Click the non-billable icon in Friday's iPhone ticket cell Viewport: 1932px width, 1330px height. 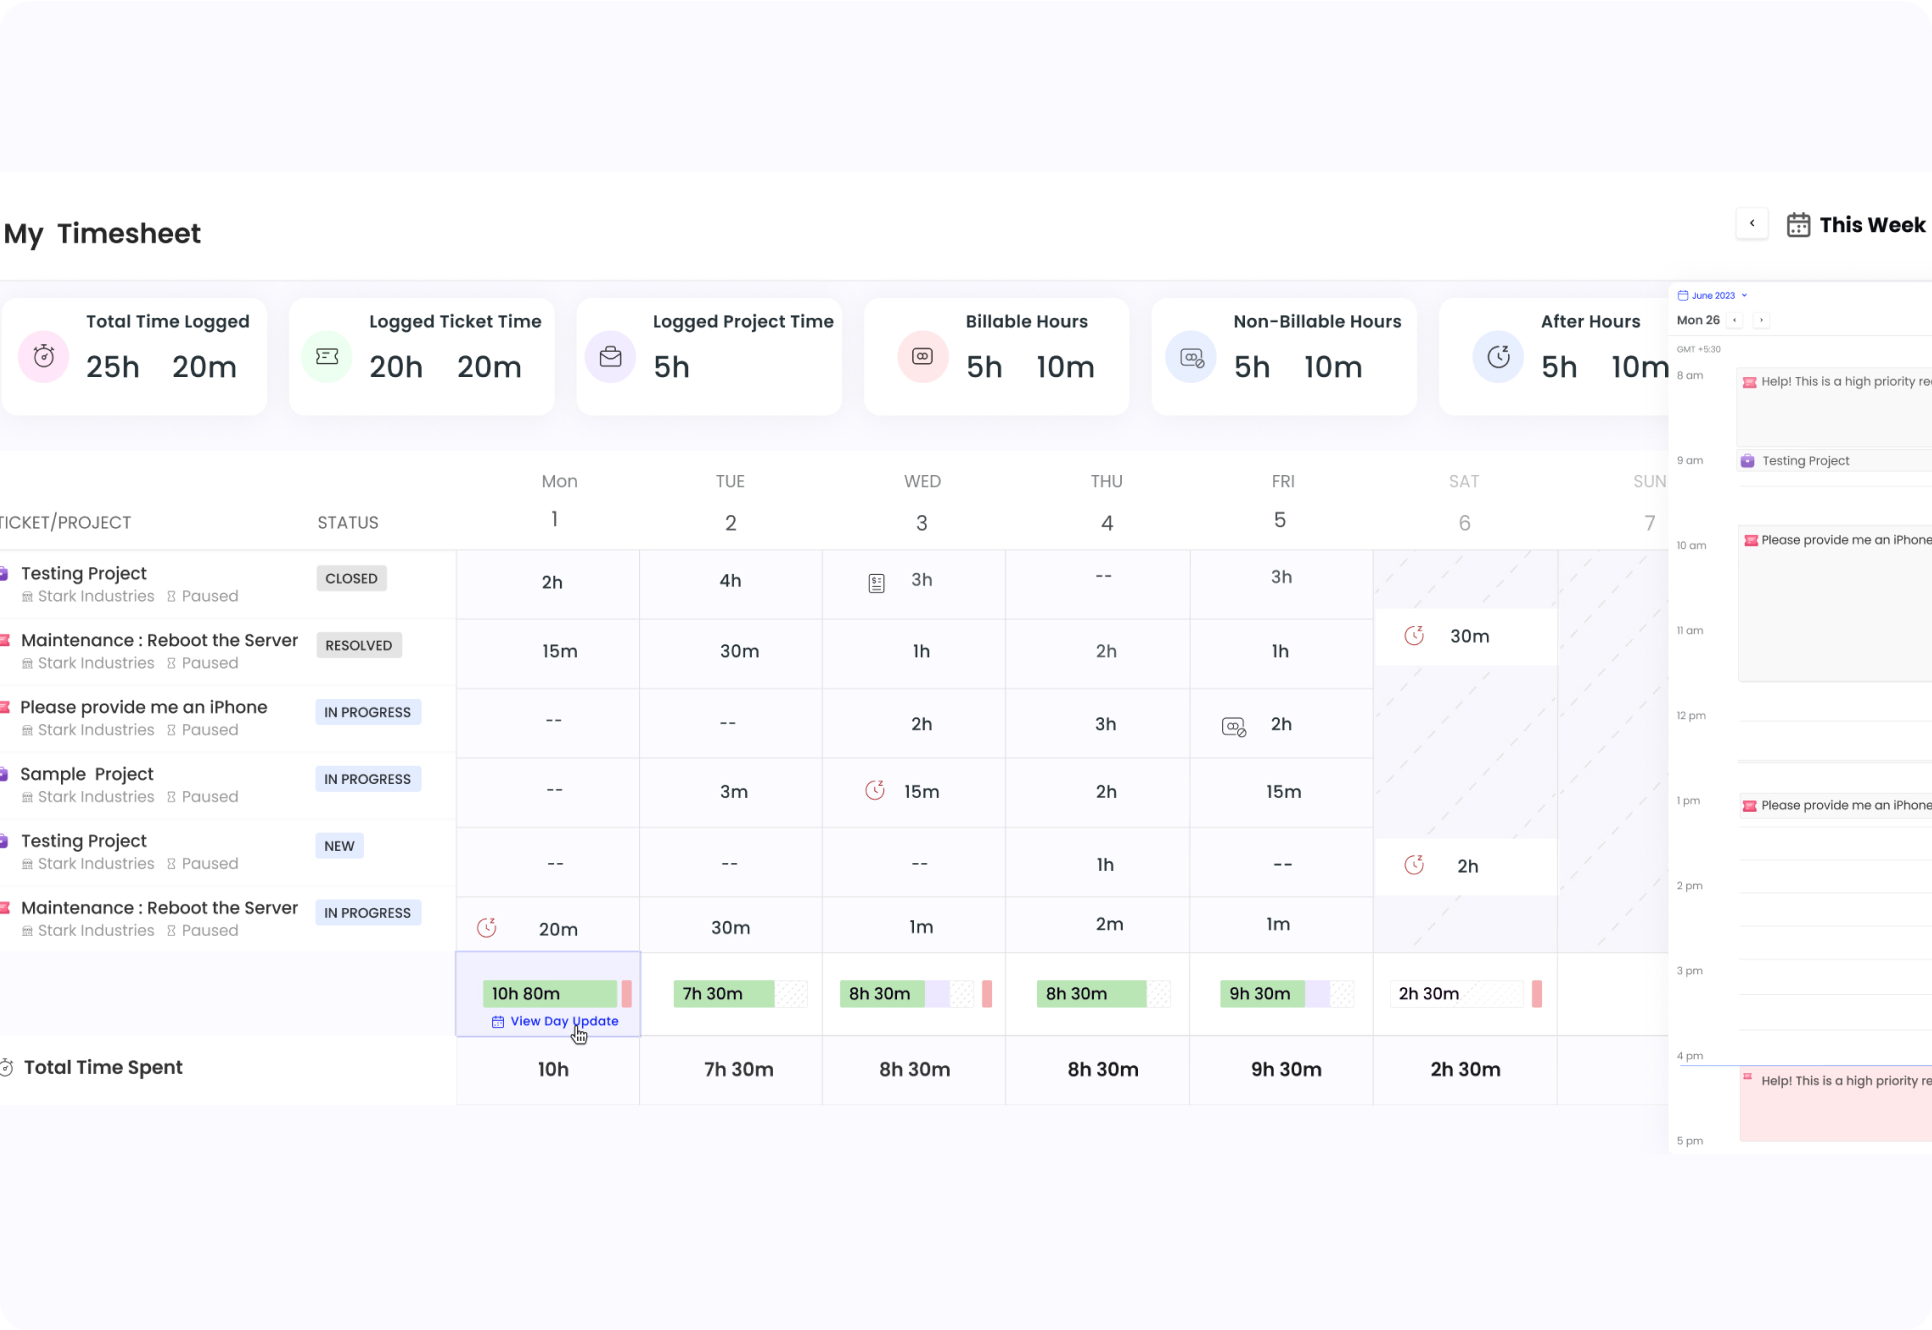(1234, 727)
